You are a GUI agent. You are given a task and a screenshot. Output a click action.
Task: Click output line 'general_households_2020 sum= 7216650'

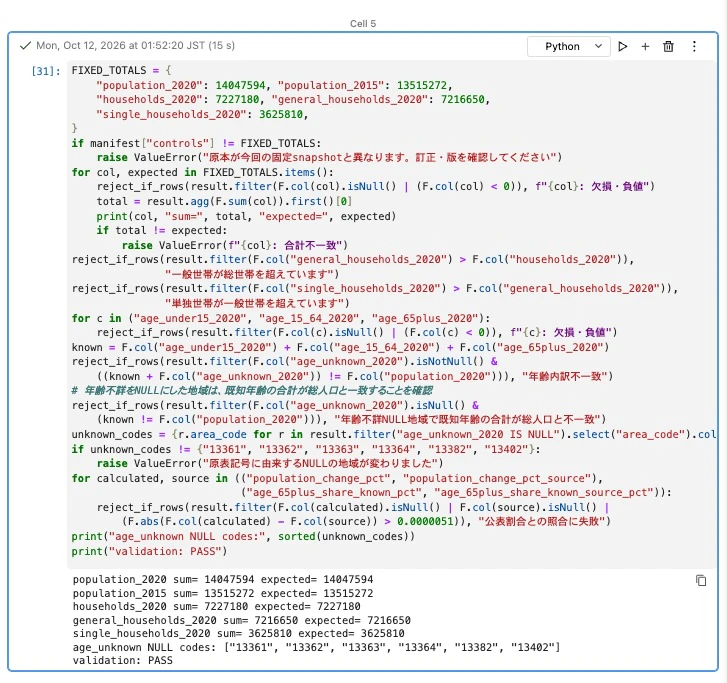click(242, 620)
